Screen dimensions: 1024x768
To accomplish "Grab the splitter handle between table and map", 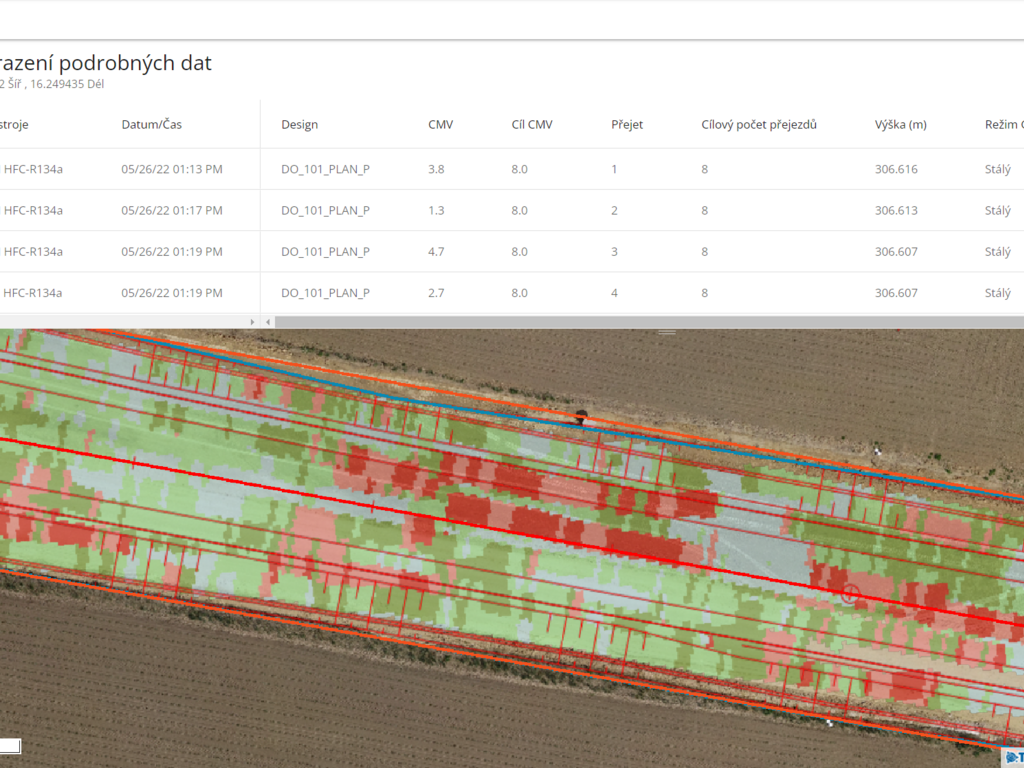I will [x=666, y=331].
